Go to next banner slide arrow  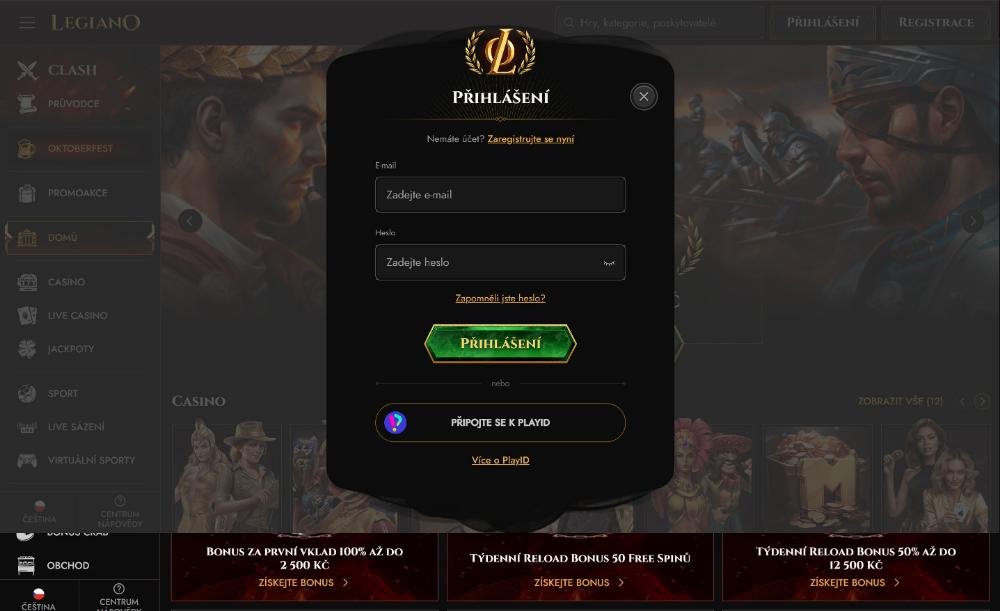tap(973, 221)
